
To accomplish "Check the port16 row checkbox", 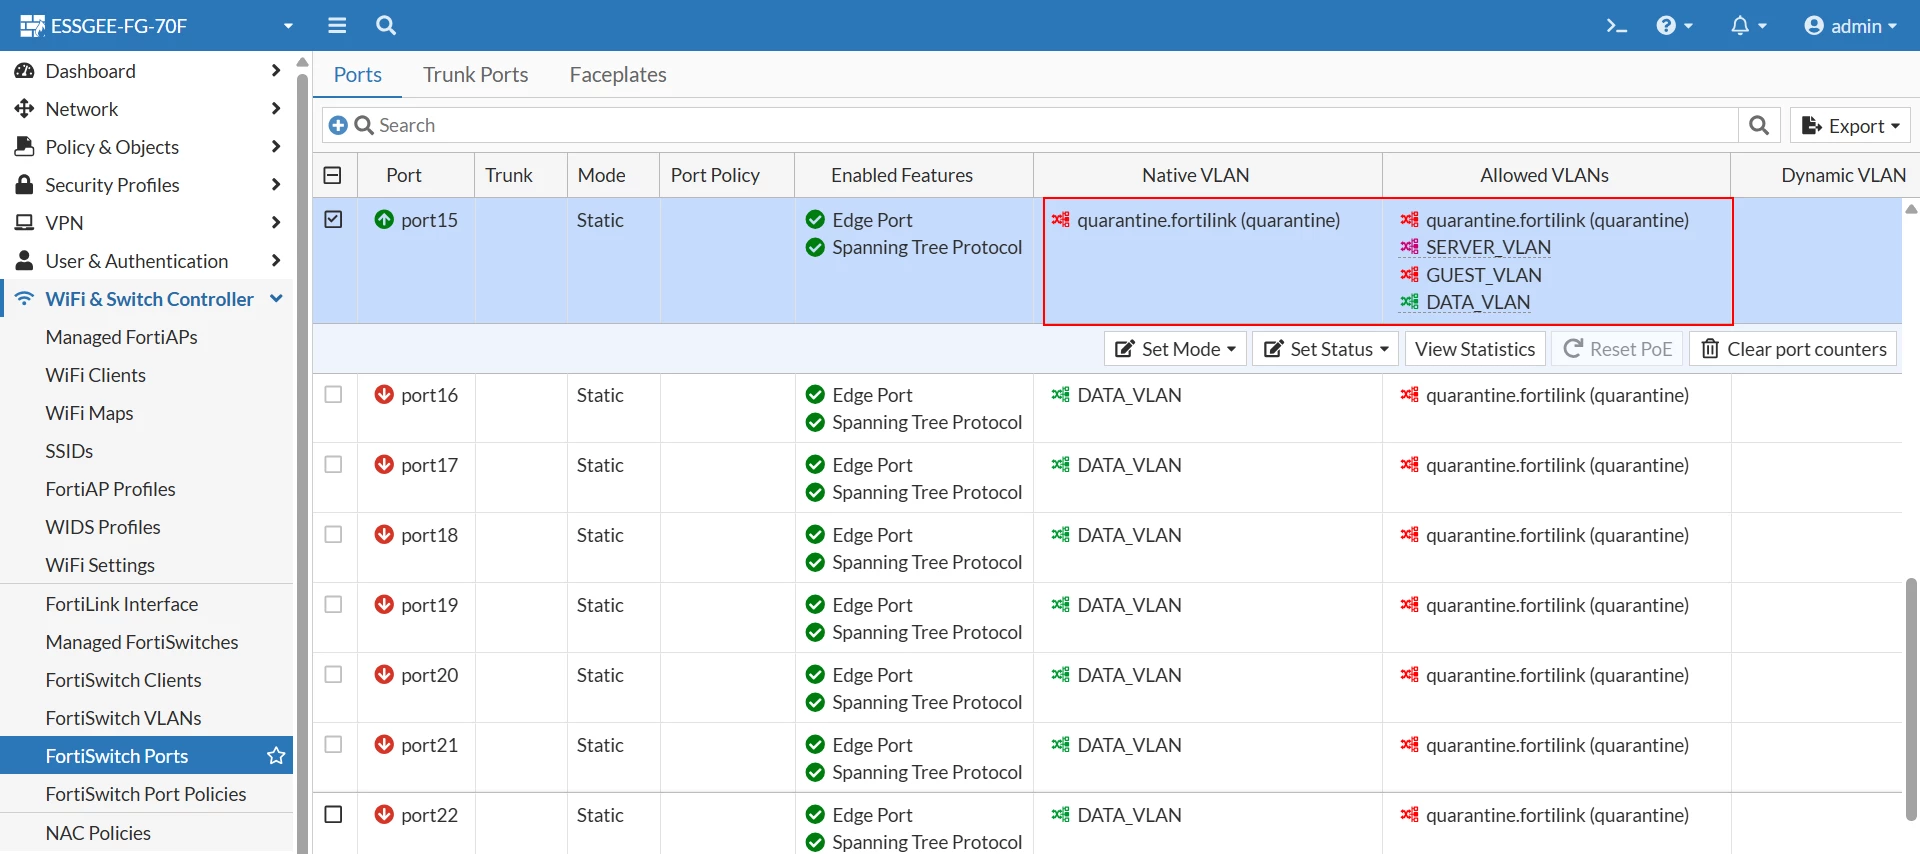I will coord(334,395).
